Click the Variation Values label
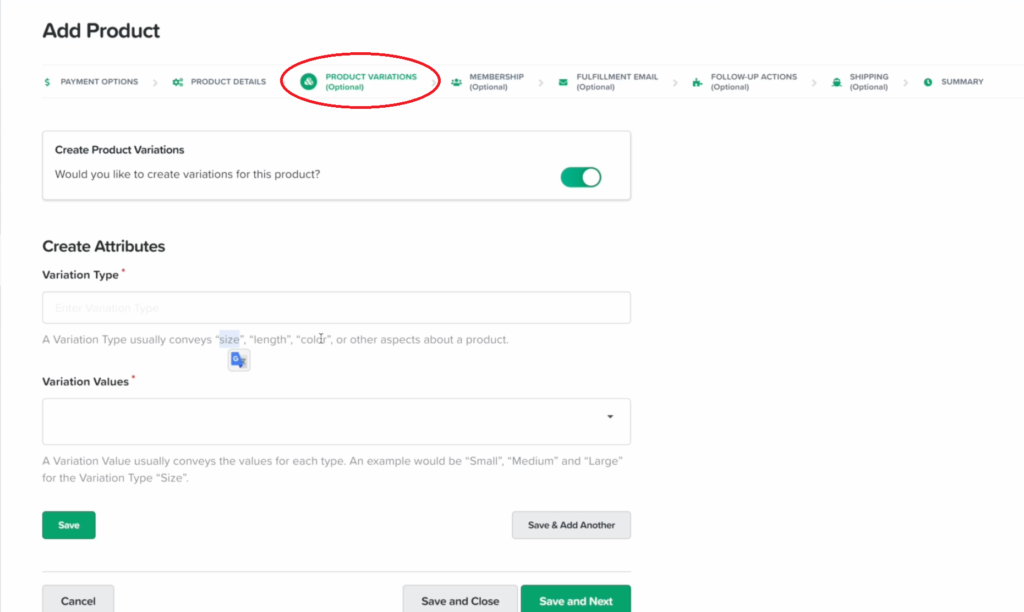This screenshot has width=1024, height=612. pyautogui.click(x=86, y=381)
